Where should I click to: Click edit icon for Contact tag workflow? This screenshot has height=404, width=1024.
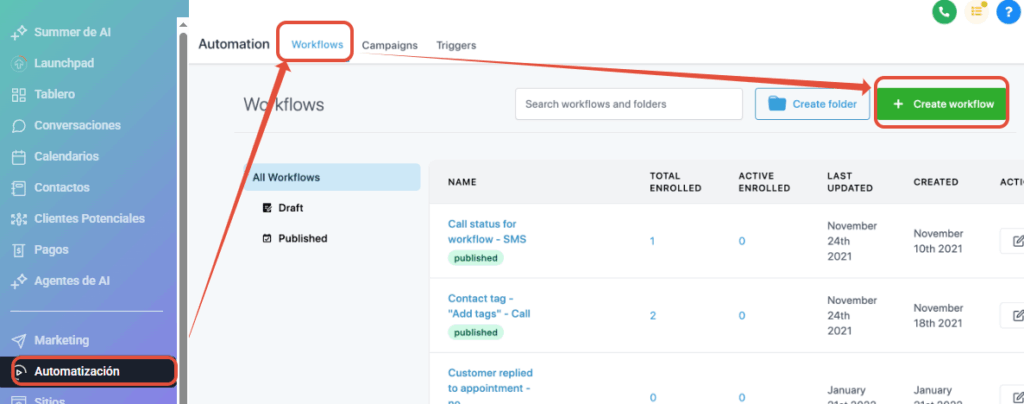1016,316
